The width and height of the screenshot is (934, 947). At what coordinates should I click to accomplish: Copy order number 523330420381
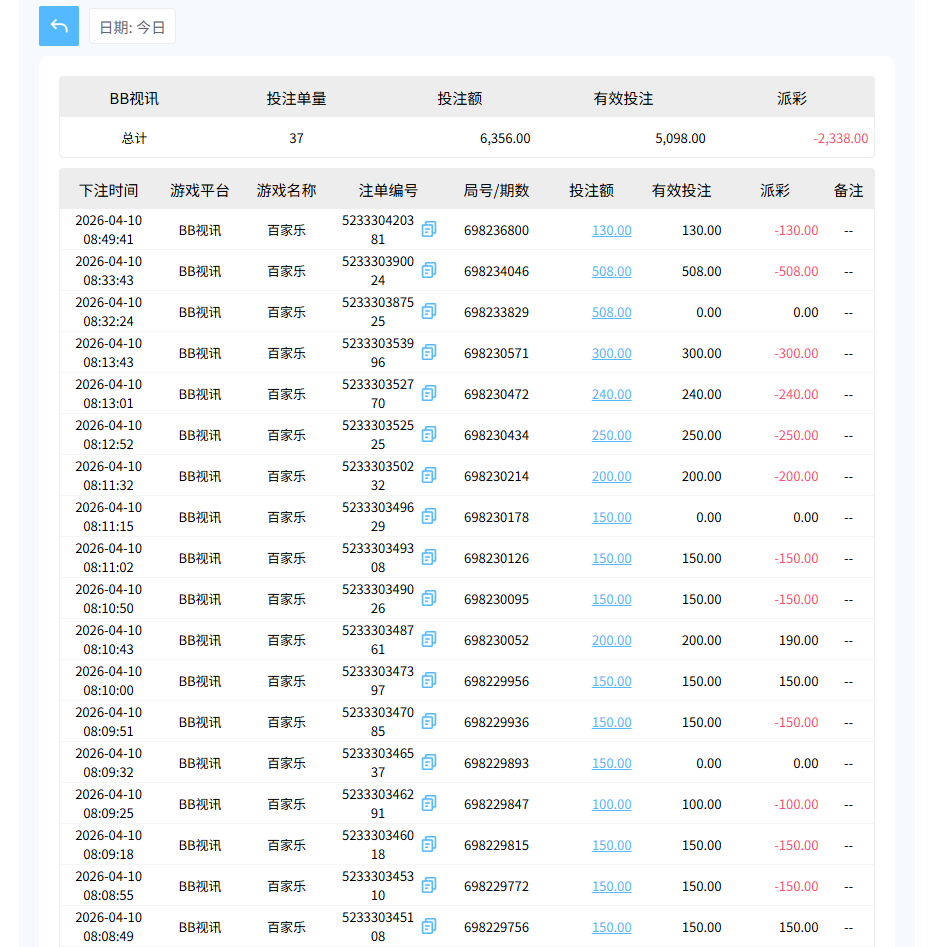pos(428,229)
